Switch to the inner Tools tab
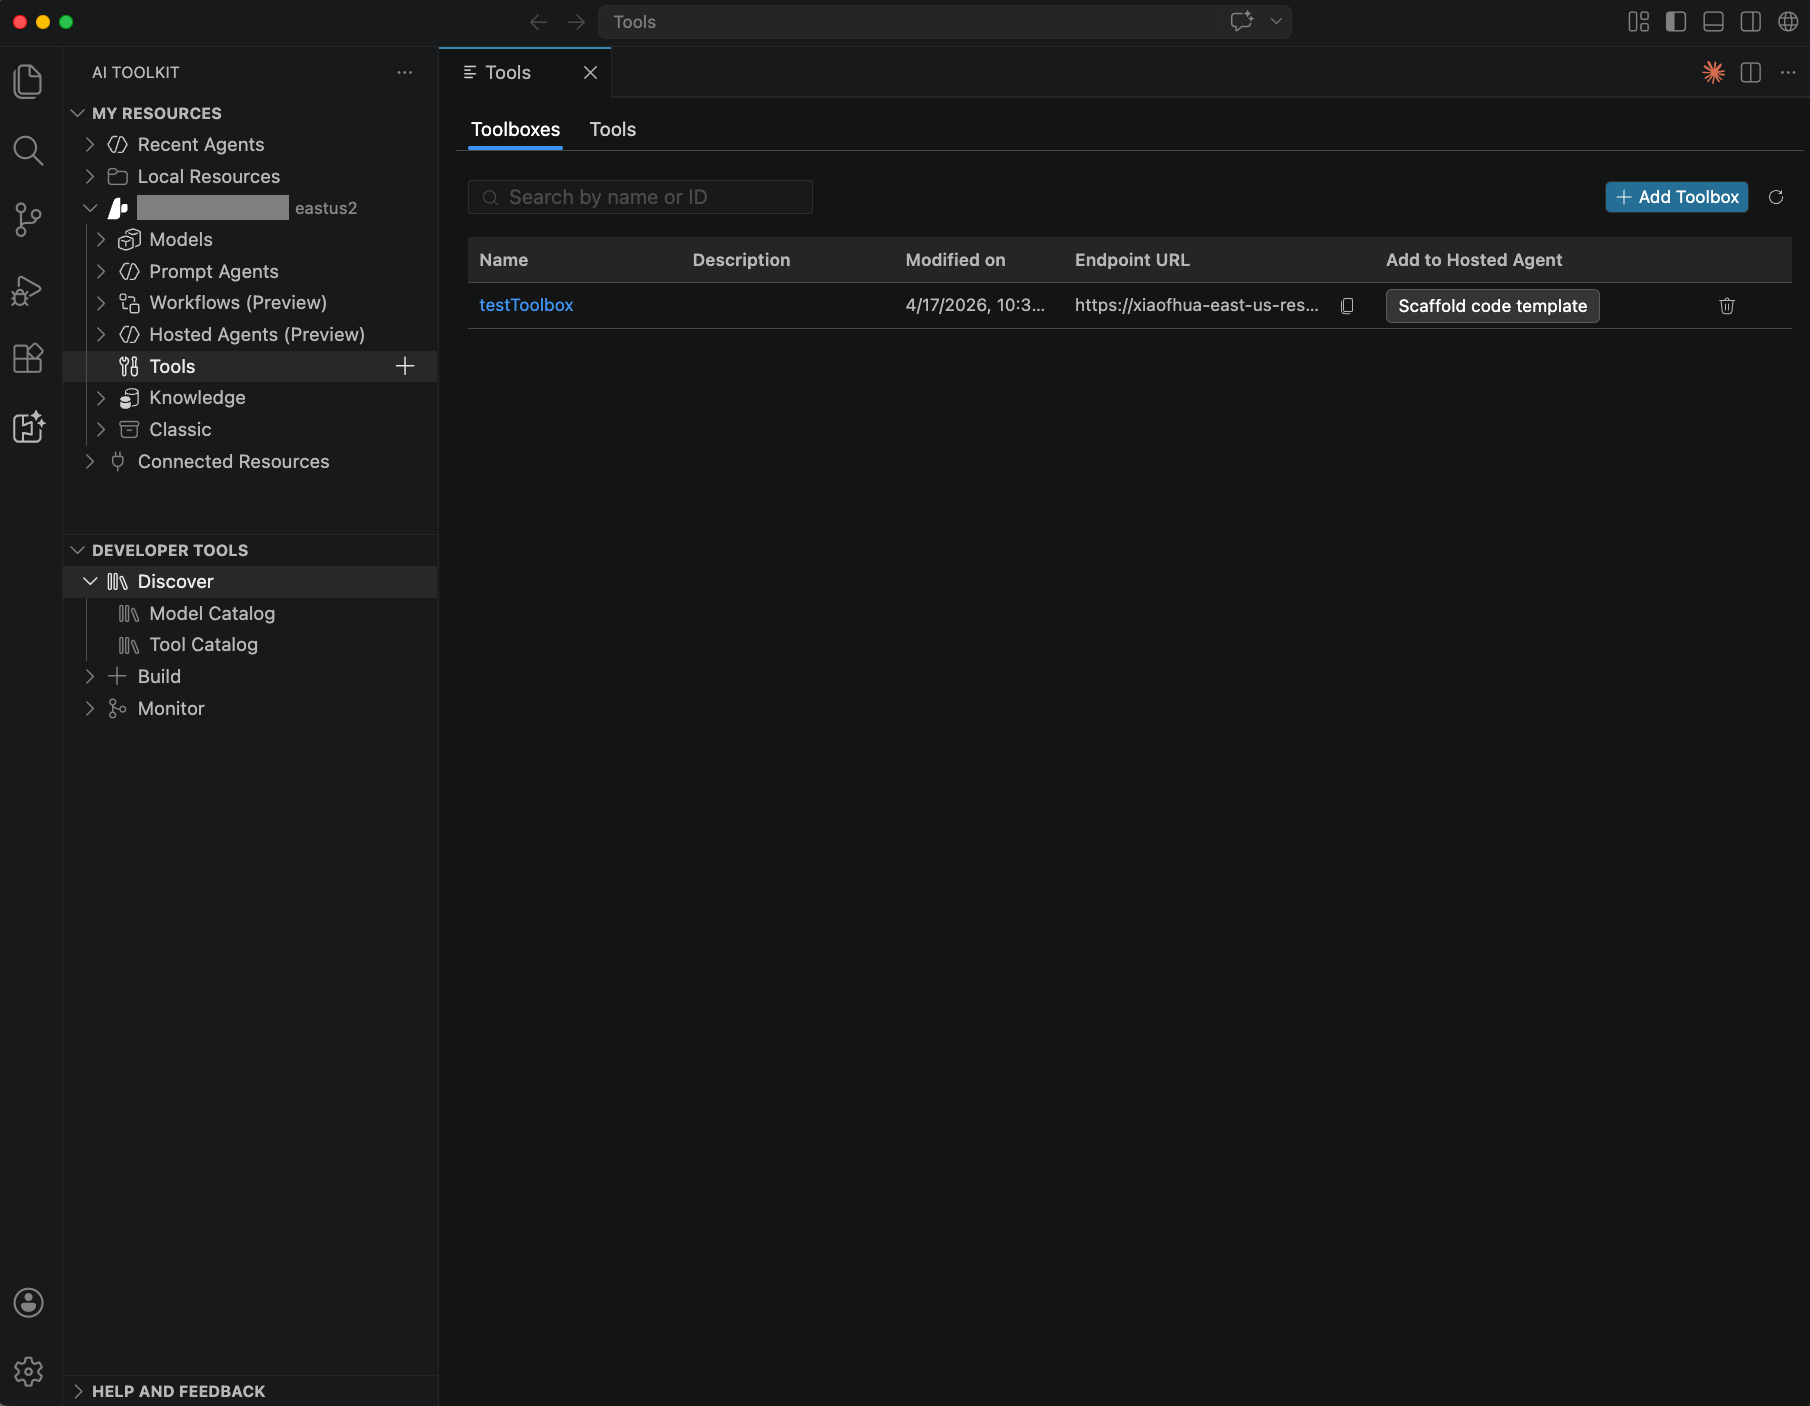 (612, 129)
